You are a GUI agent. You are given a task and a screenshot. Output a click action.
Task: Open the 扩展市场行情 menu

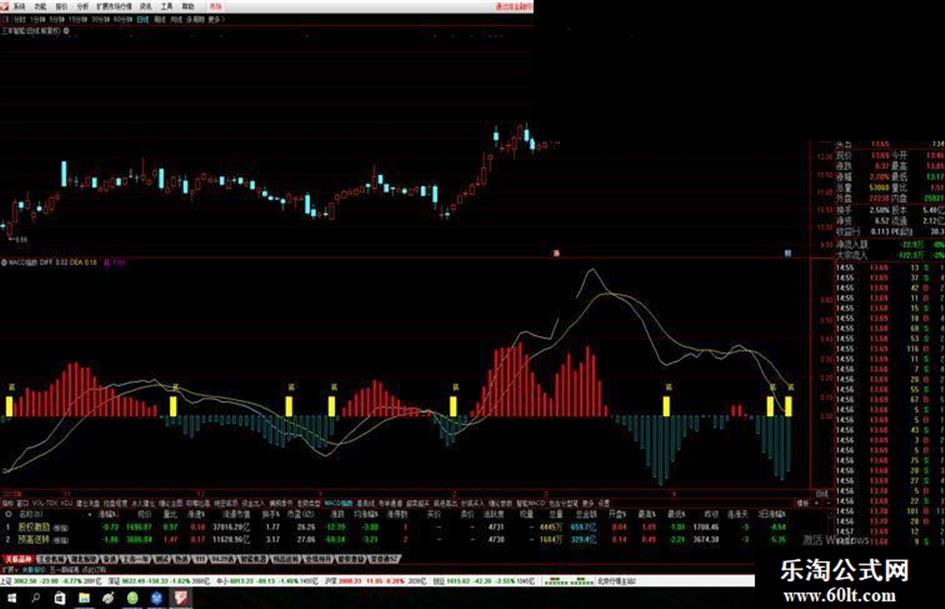(115, 7)
